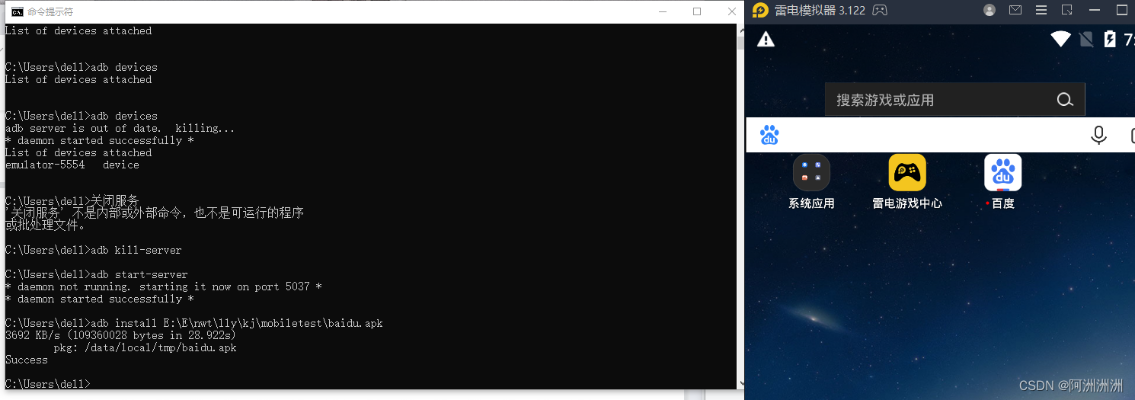The width and height of the screenshot is (1135, 400).
Task: Click the command prompt title bar icon
Action: pos(15,11)
